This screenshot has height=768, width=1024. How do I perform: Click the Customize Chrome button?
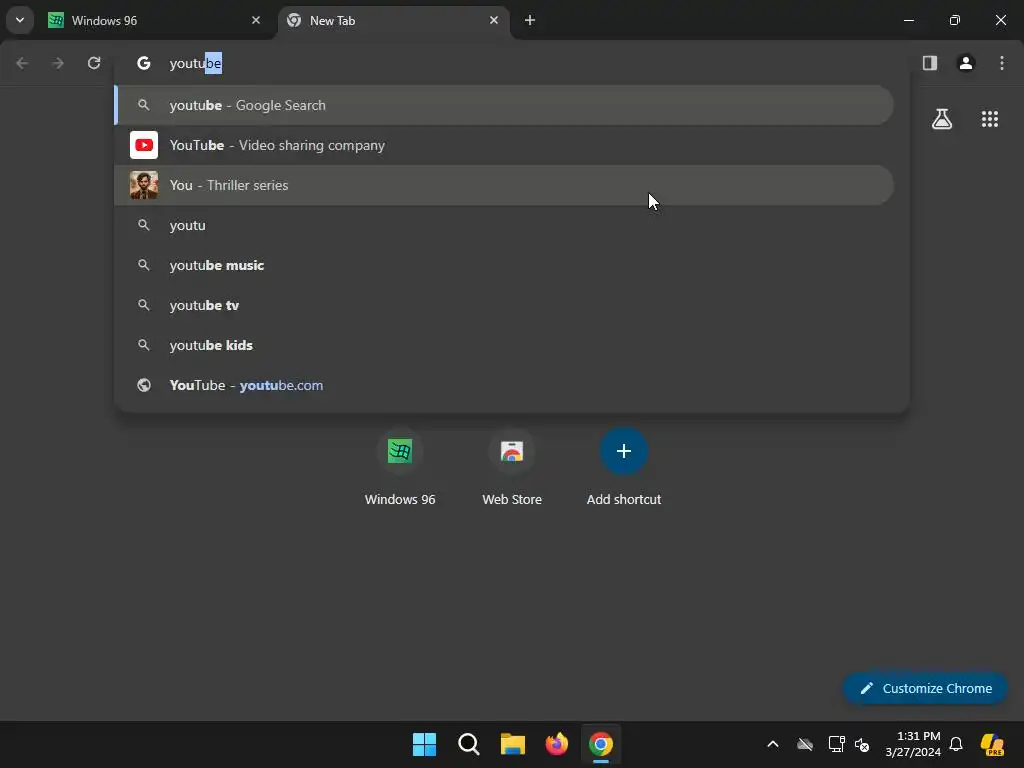click(925, 688)
